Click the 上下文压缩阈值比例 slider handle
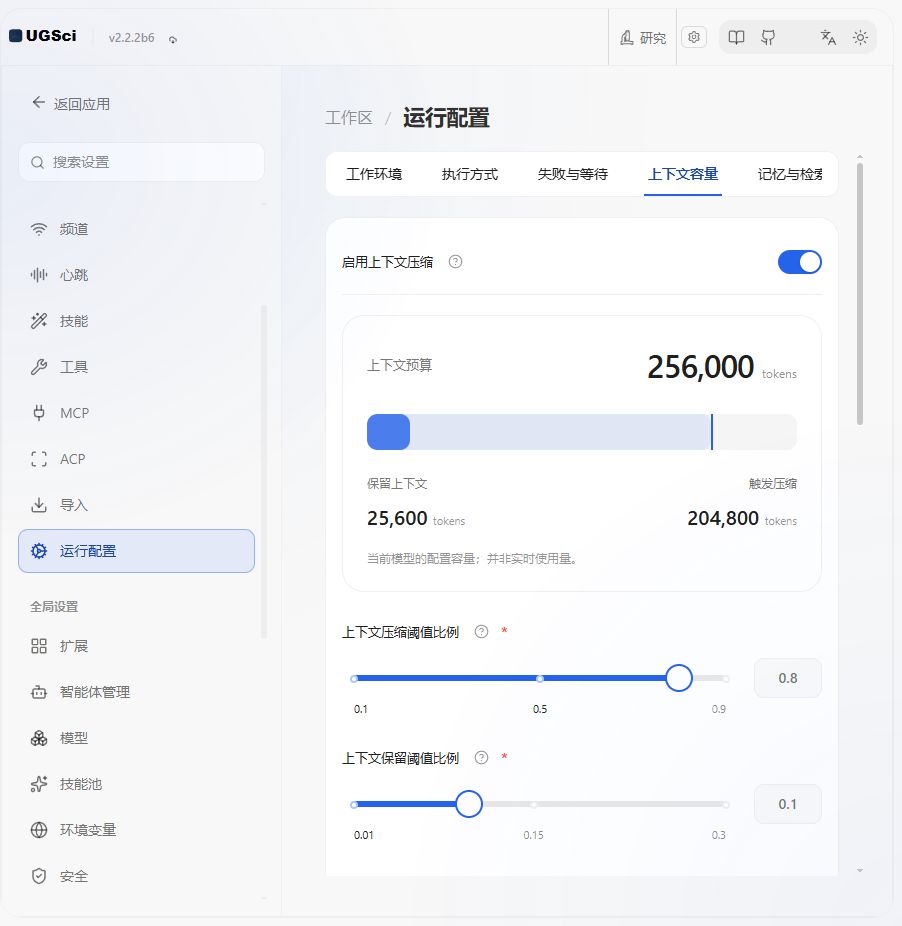Viewport: 902px width, 926px height. [x=679, y=678]
